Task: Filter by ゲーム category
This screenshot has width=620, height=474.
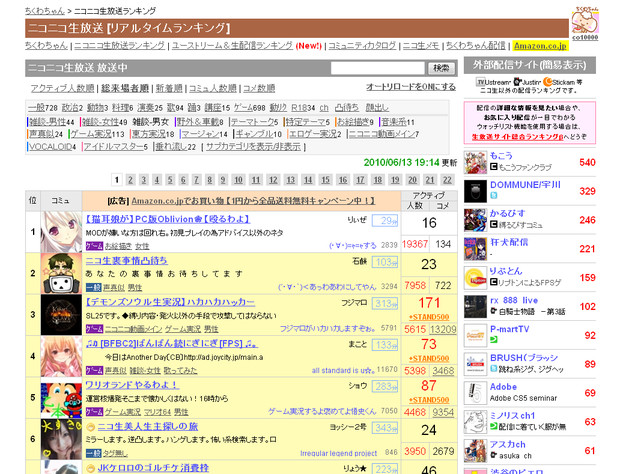Action: 243,108
